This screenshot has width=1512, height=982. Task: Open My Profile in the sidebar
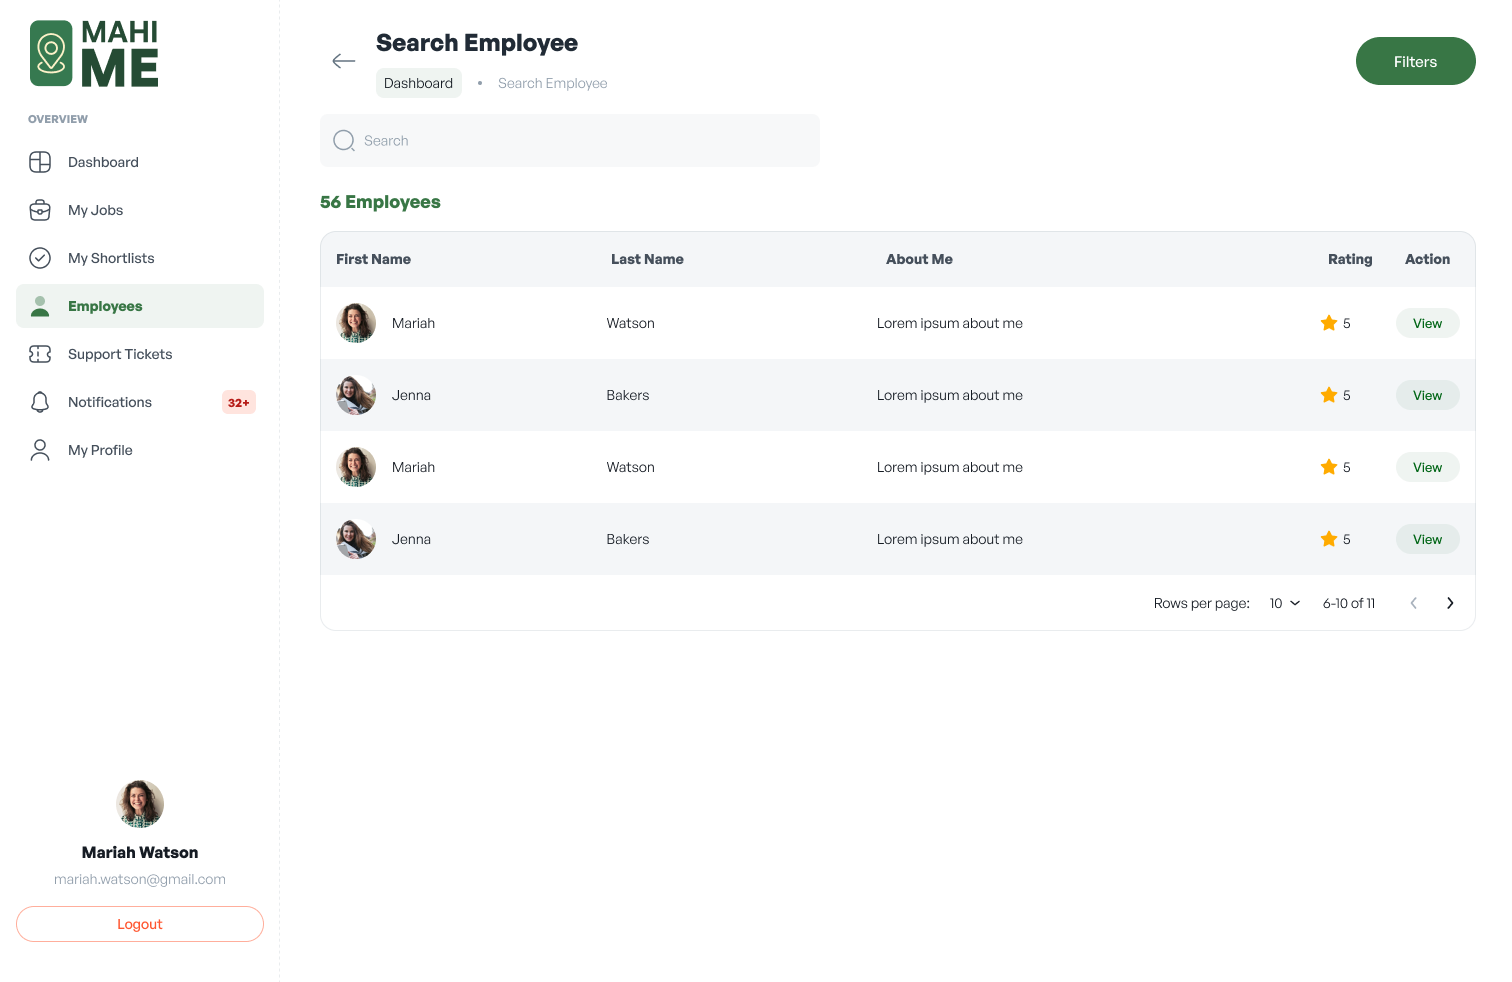140,450
